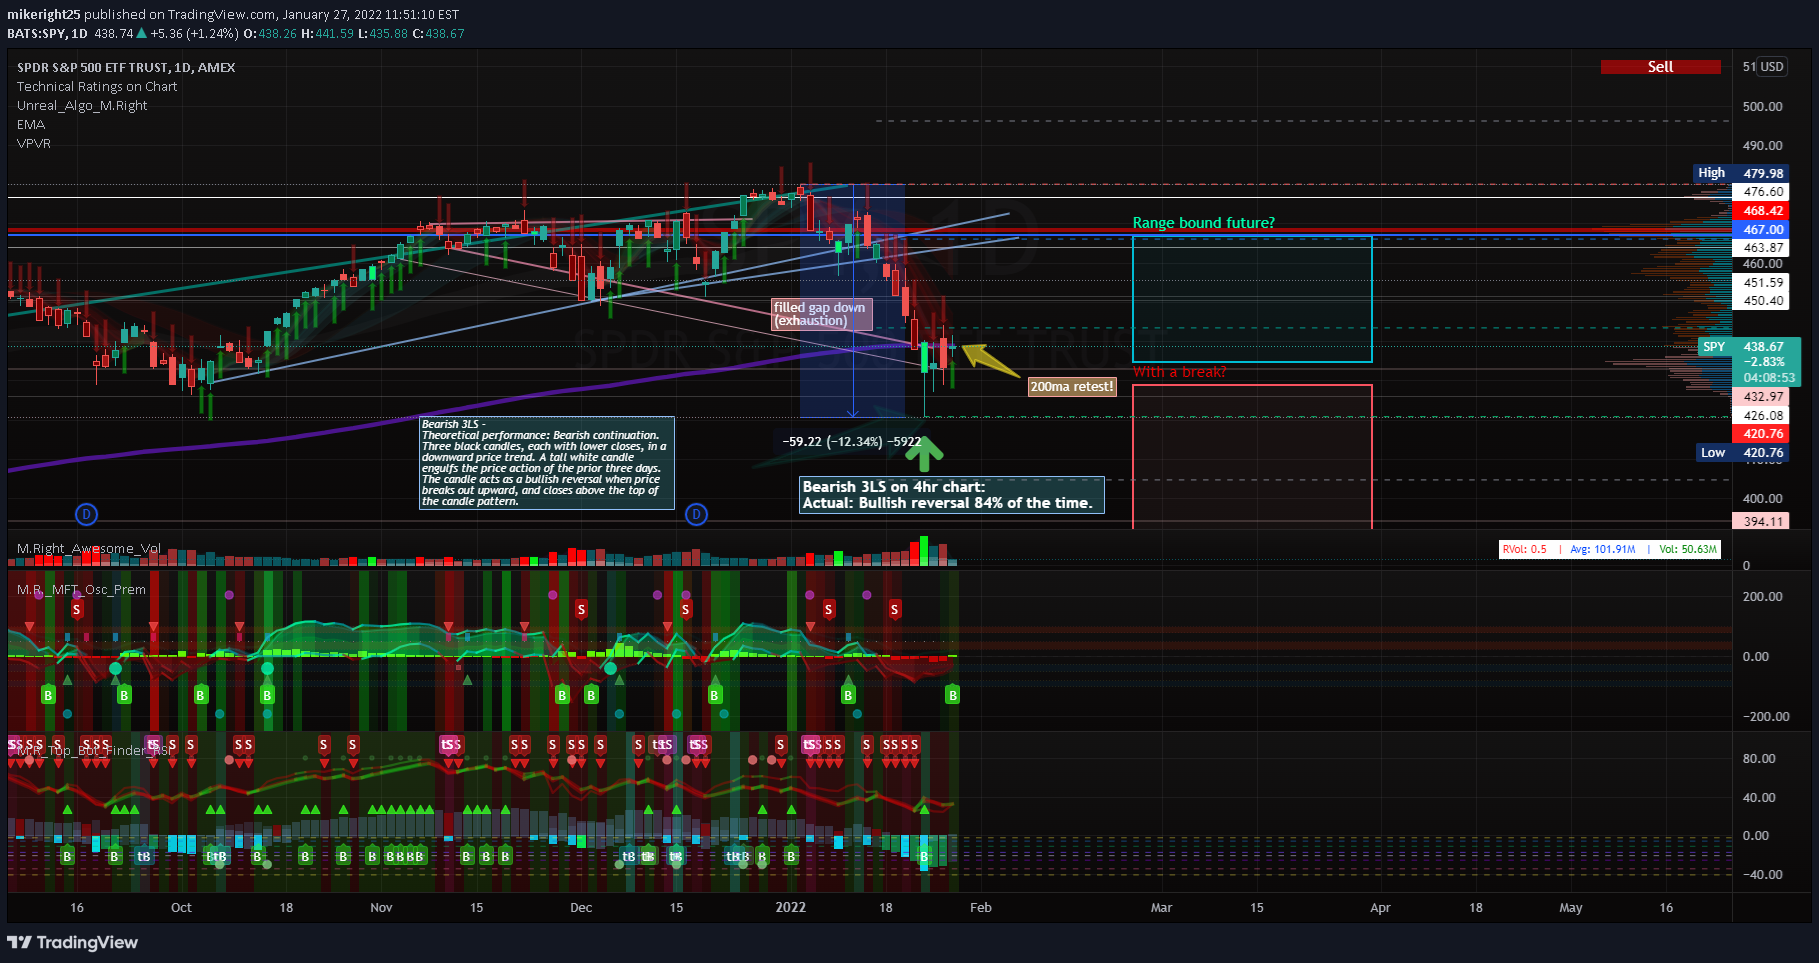Select the Unreal_Algo_M.Right indicator label
Screen dimensions: 1819x963
coord(82,106)
